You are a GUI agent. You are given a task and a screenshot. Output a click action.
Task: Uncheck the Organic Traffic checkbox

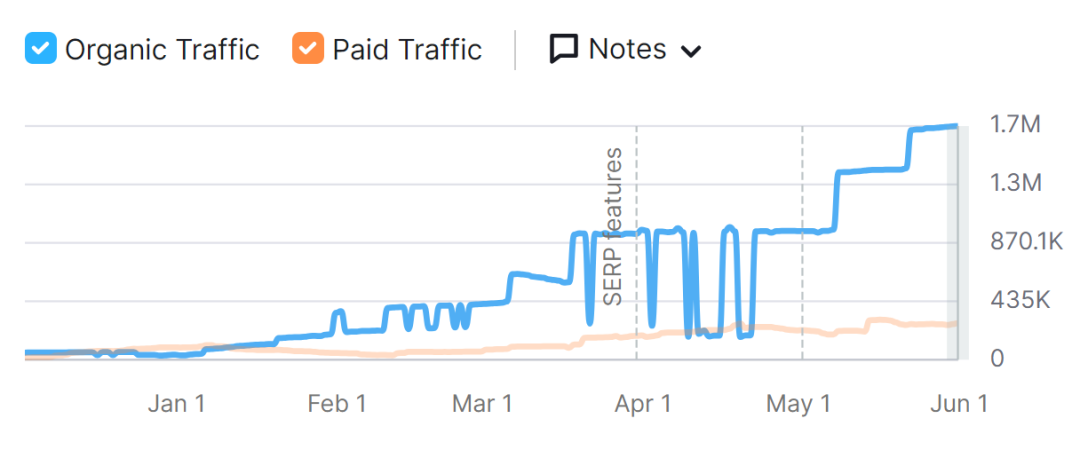coord(41,49)
